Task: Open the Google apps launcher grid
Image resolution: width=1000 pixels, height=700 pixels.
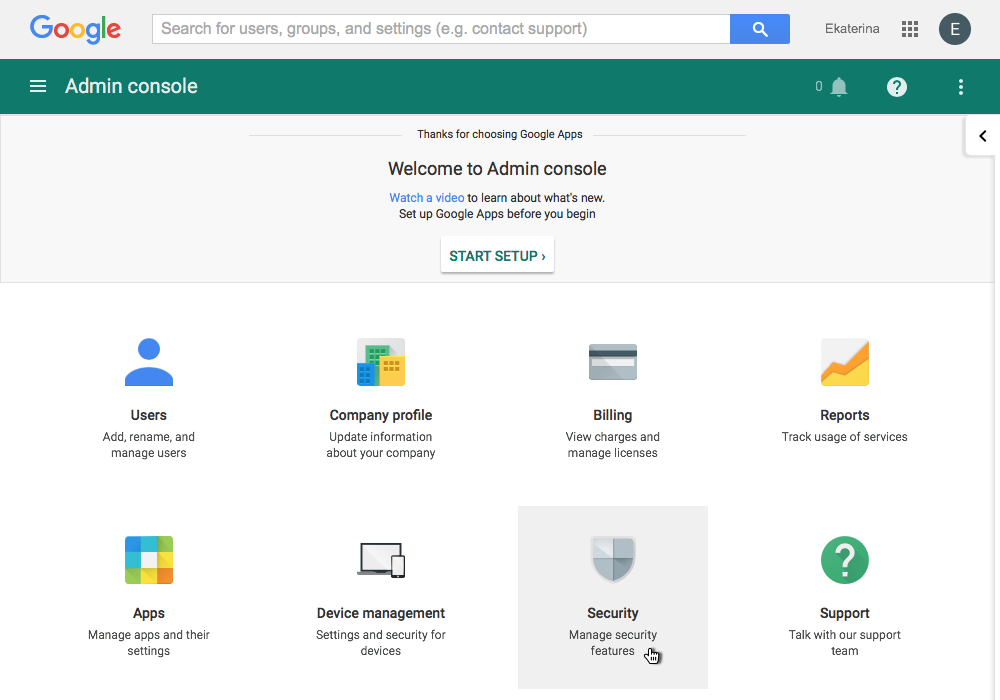Action: click(909, 29)
